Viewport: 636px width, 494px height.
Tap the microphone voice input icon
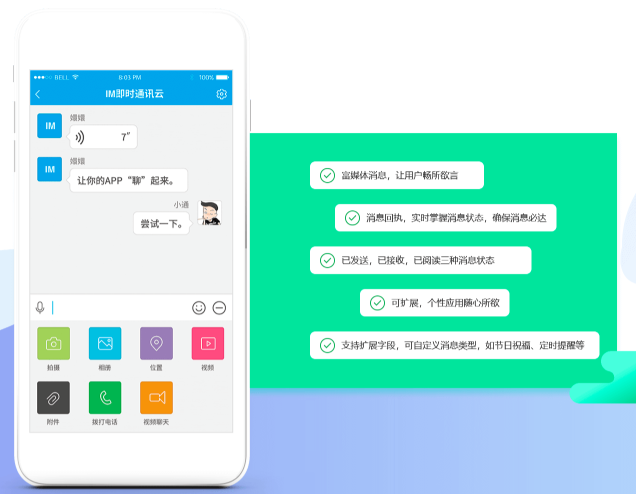point(40,307)
